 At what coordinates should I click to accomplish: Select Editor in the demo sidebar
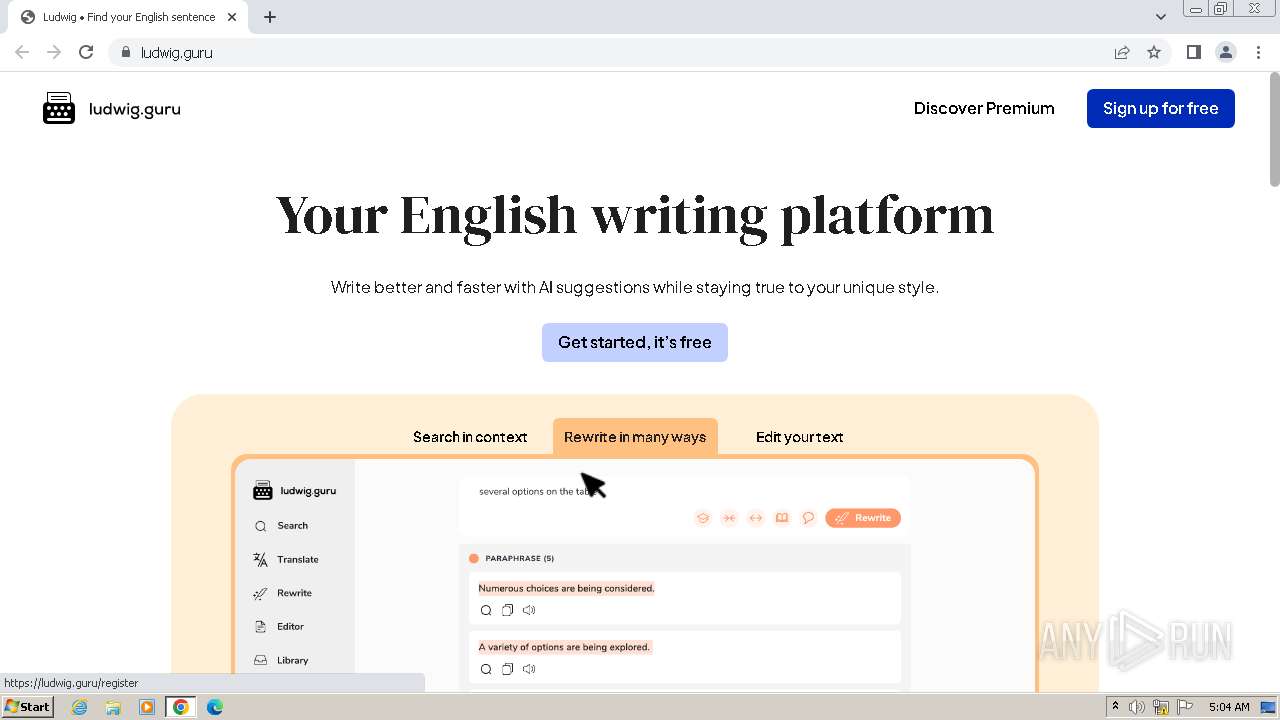pos(279,627)
